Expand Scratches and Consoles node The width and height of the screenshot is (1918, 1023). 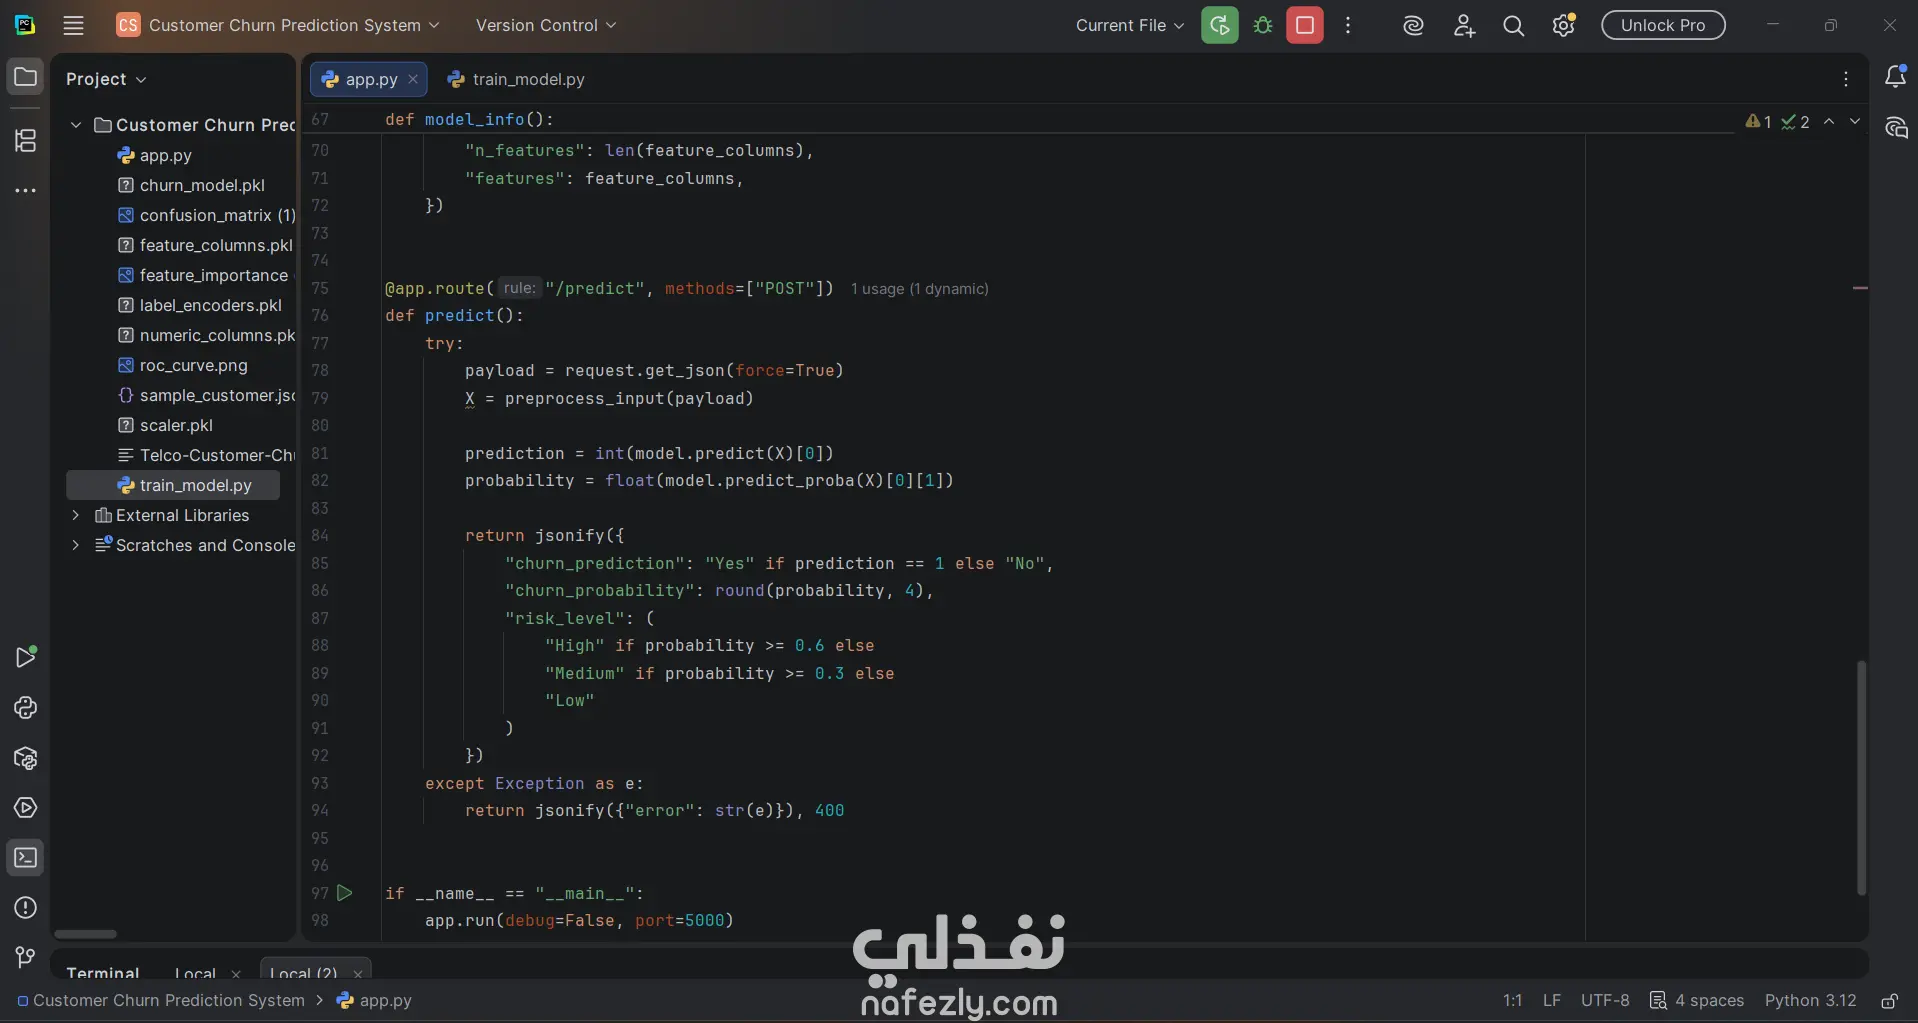[76, 545]
